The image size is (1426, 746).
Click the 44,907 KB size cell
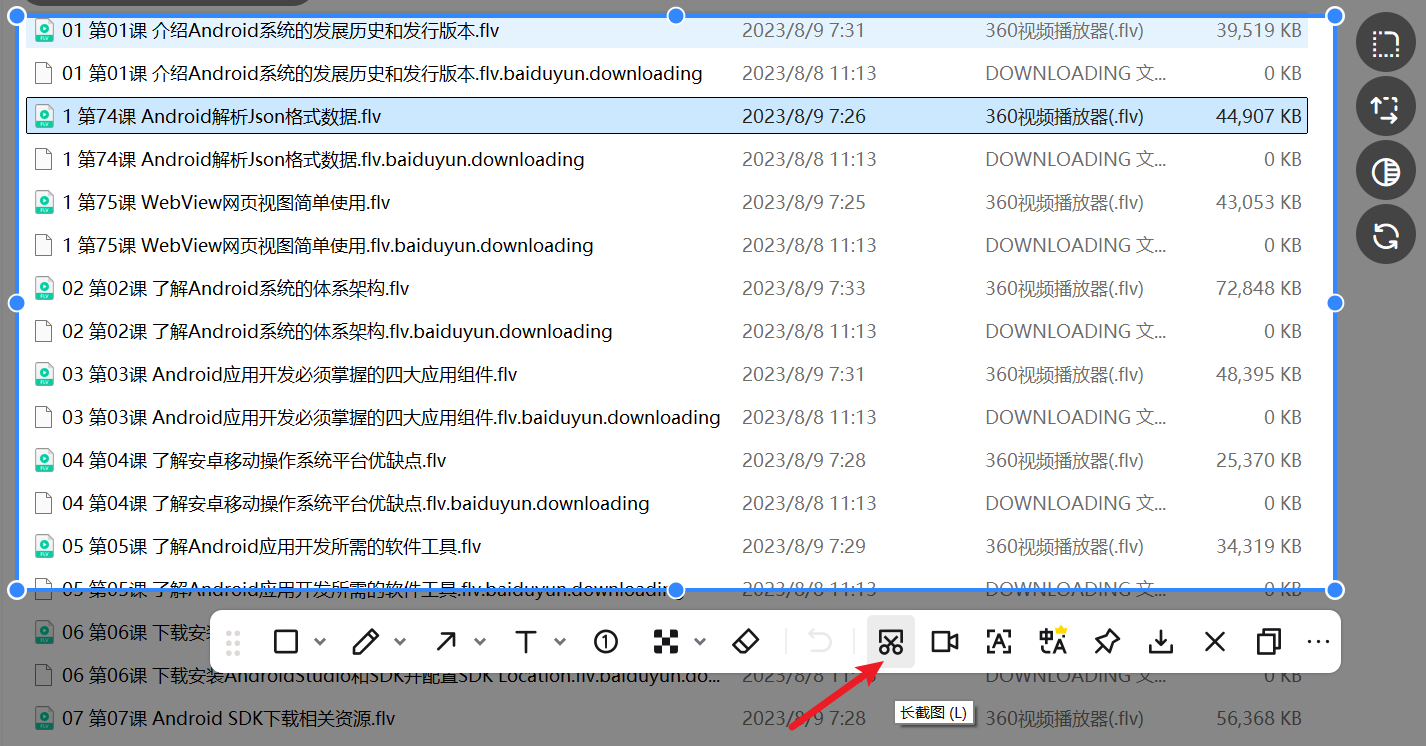1259,116
